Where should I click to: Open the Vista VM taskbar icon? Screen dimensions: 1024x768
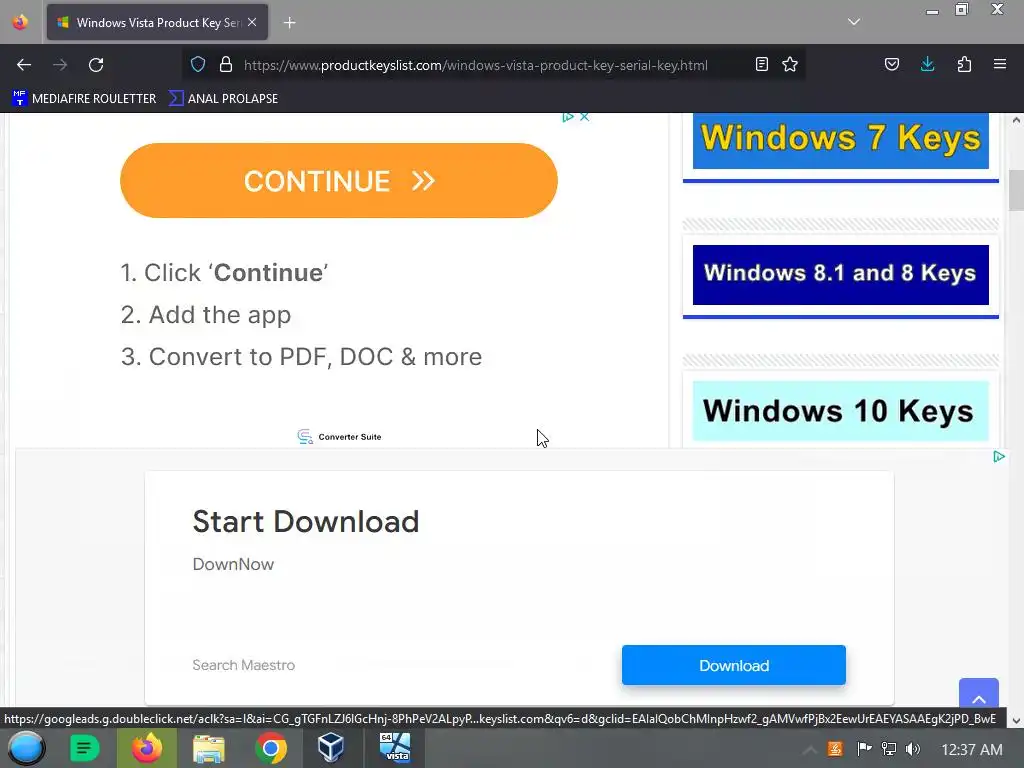point(395,748)
